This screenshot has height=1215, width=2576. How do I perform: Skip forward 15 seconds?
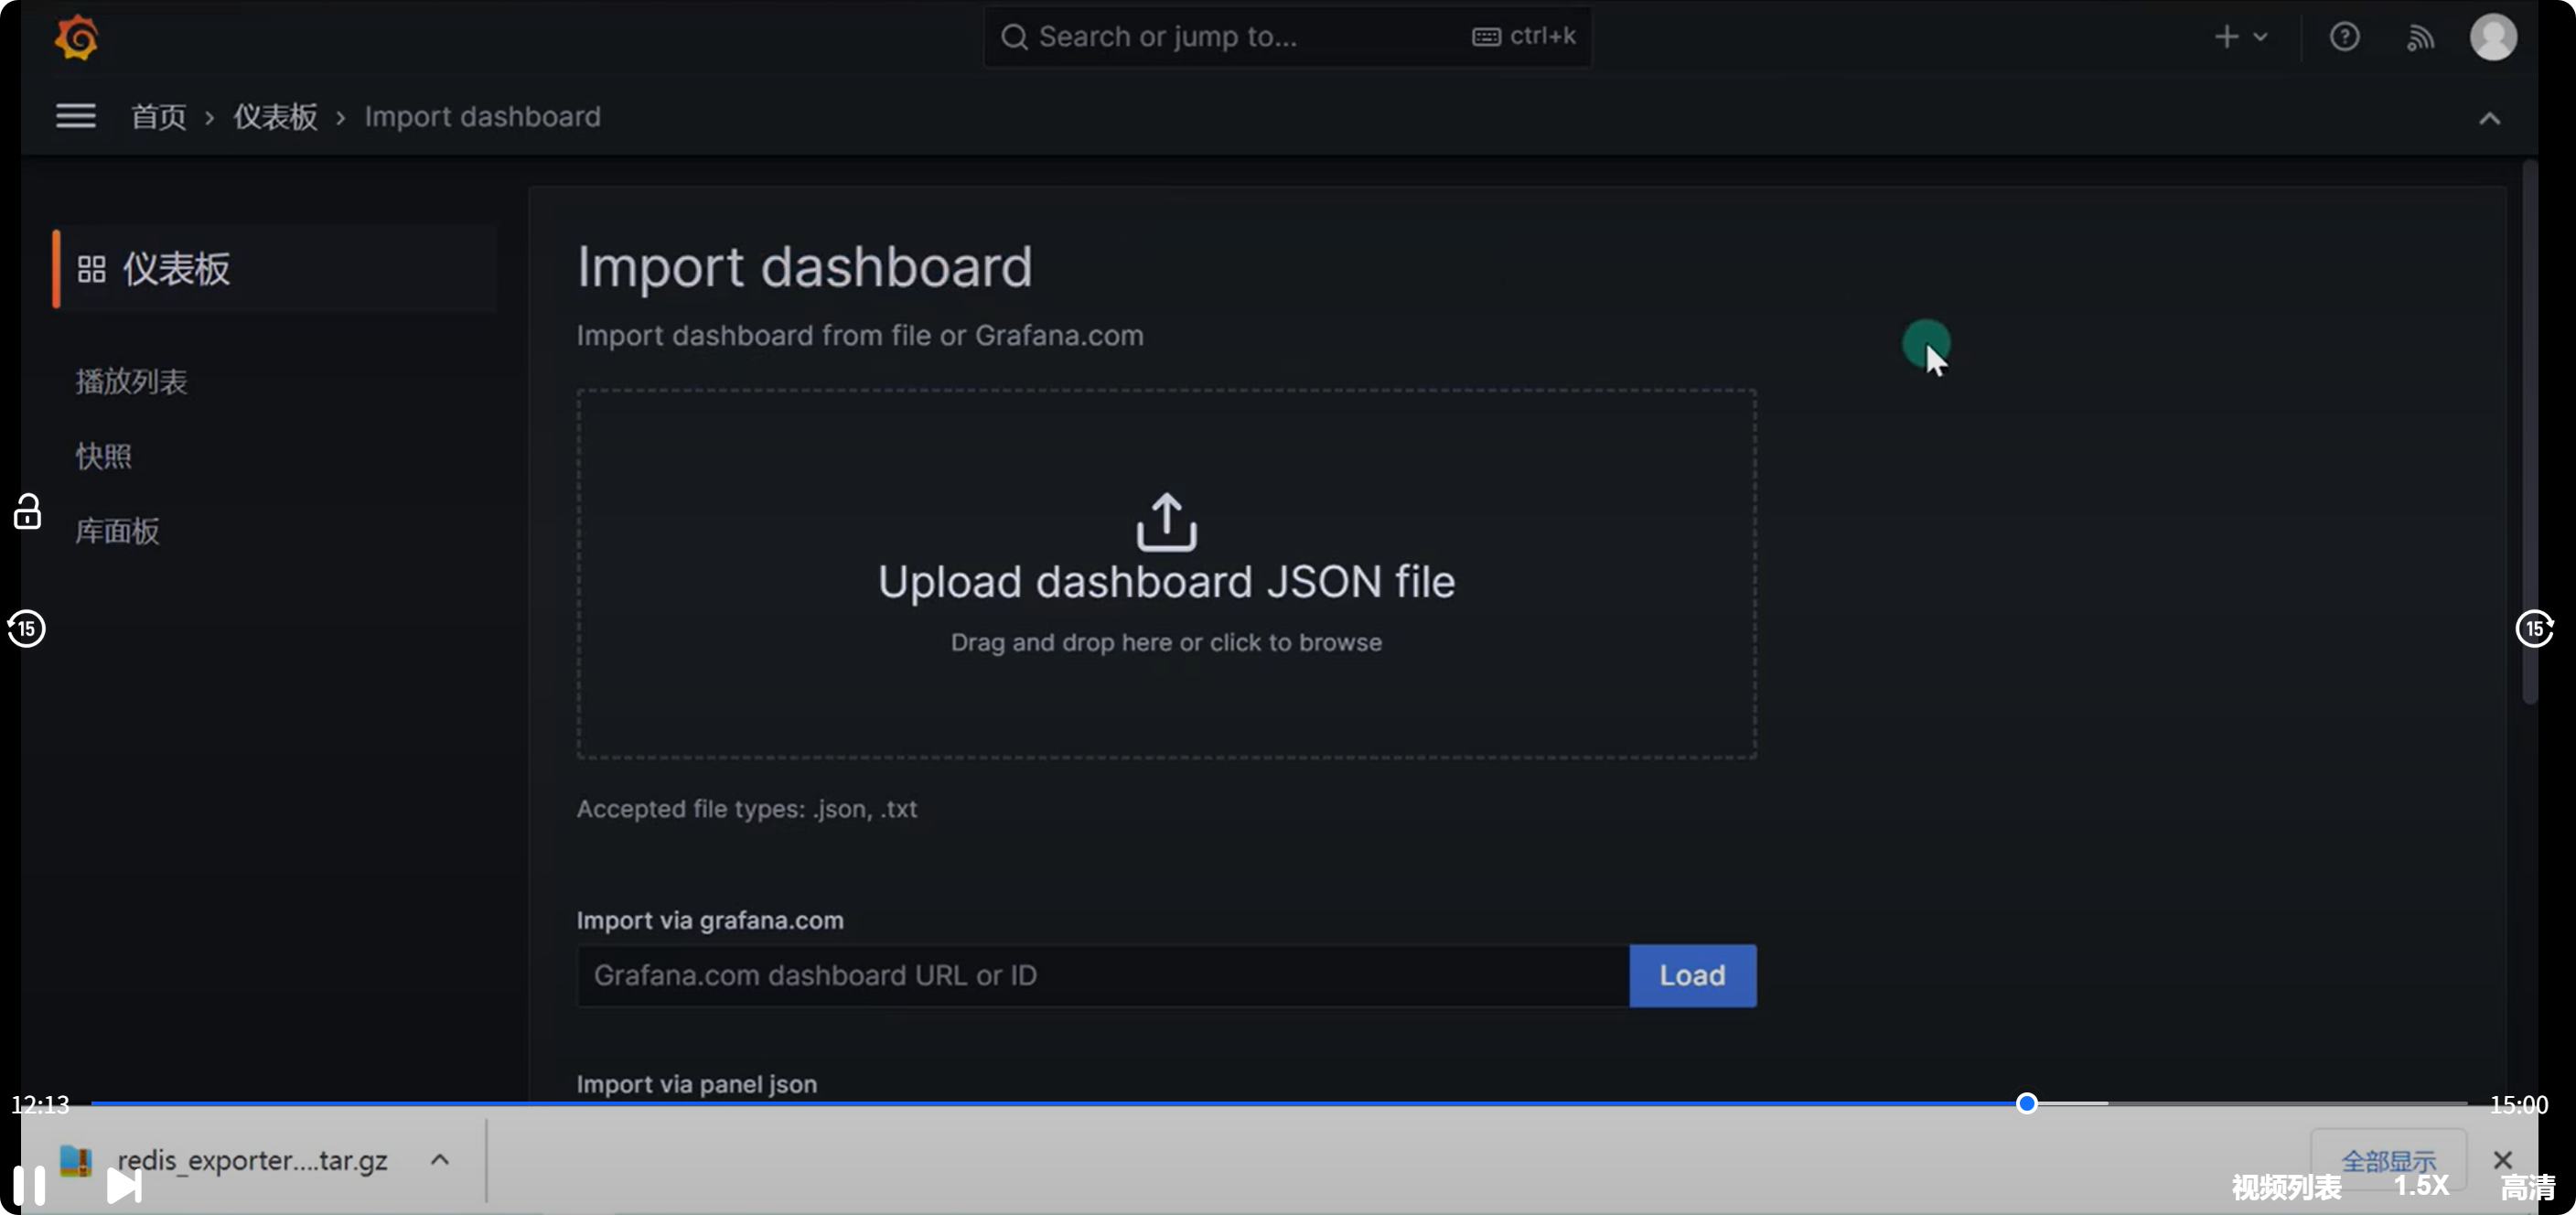(x=2534, y=628)
